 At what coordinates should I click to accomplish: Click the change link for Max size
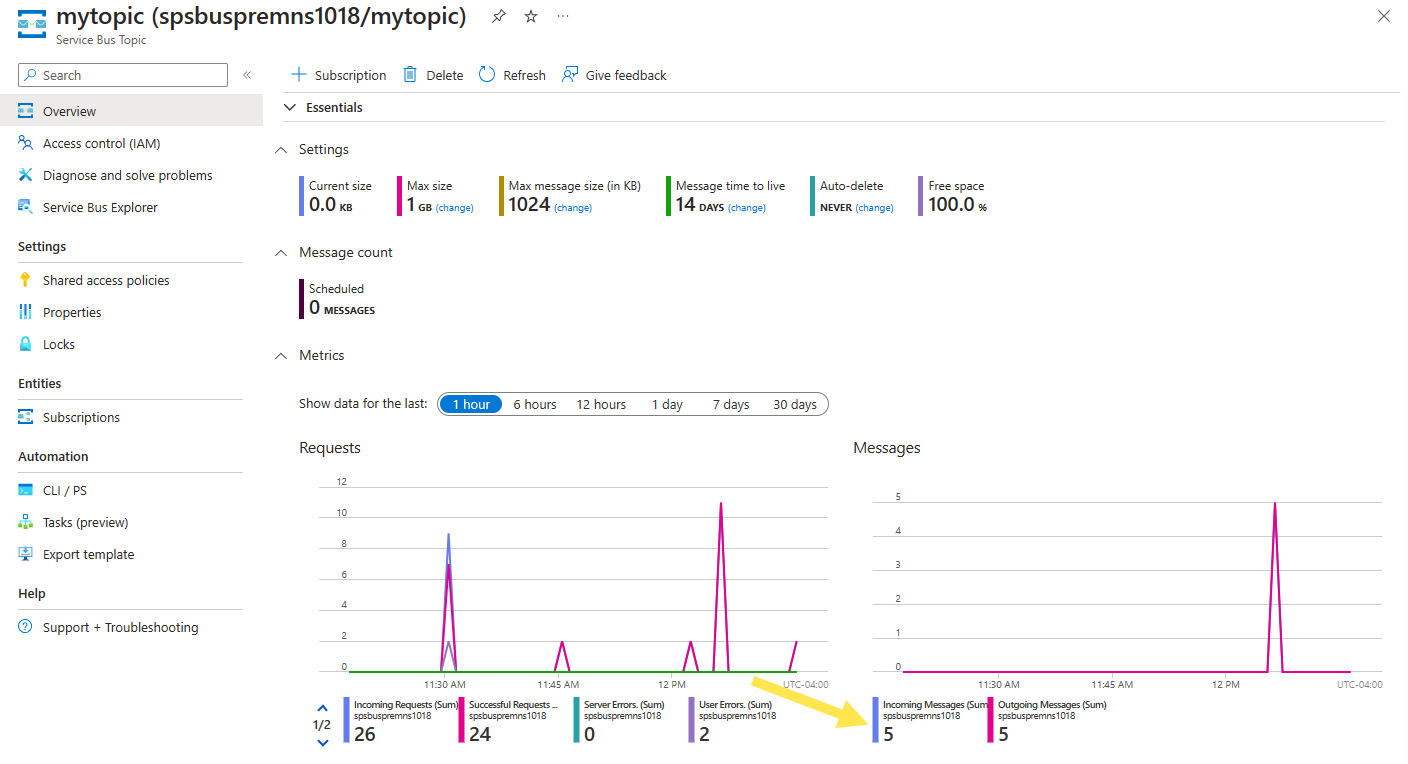pos(455,208)
